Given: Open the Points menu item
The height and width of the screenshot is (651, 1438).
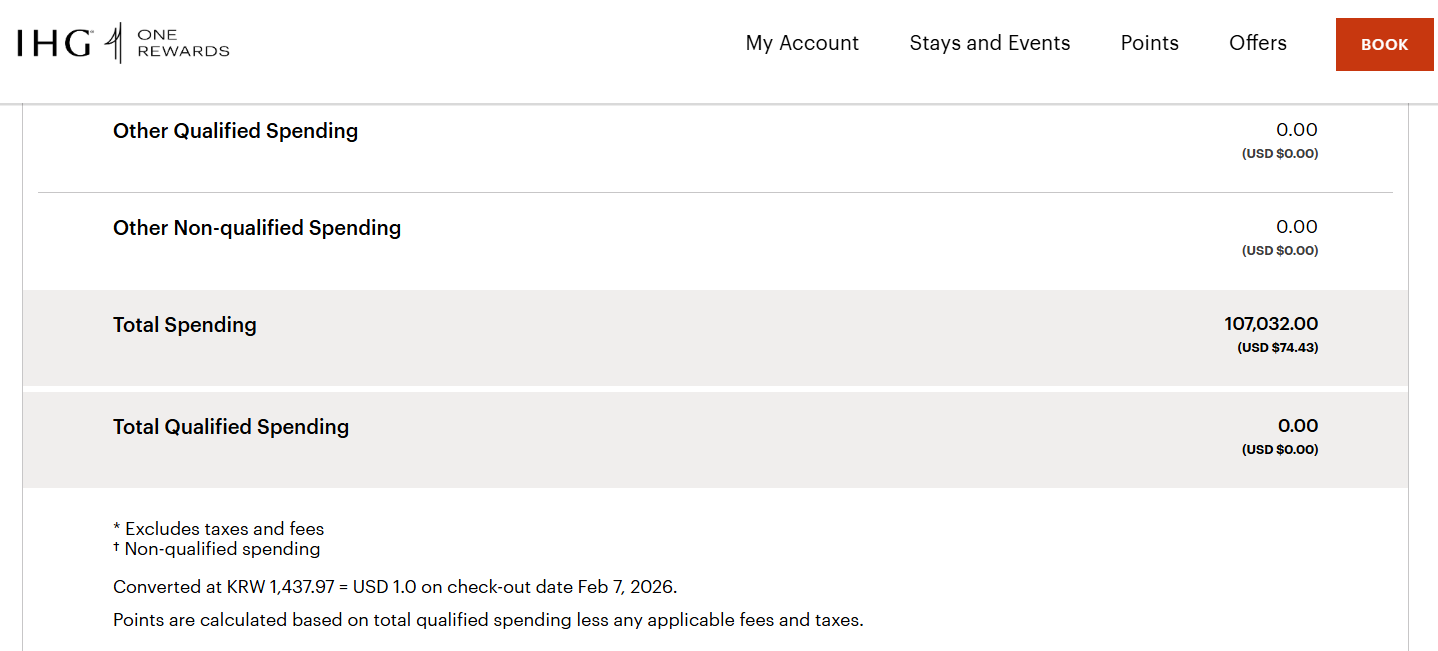Looking at the screenshot, I should 1149,43.
